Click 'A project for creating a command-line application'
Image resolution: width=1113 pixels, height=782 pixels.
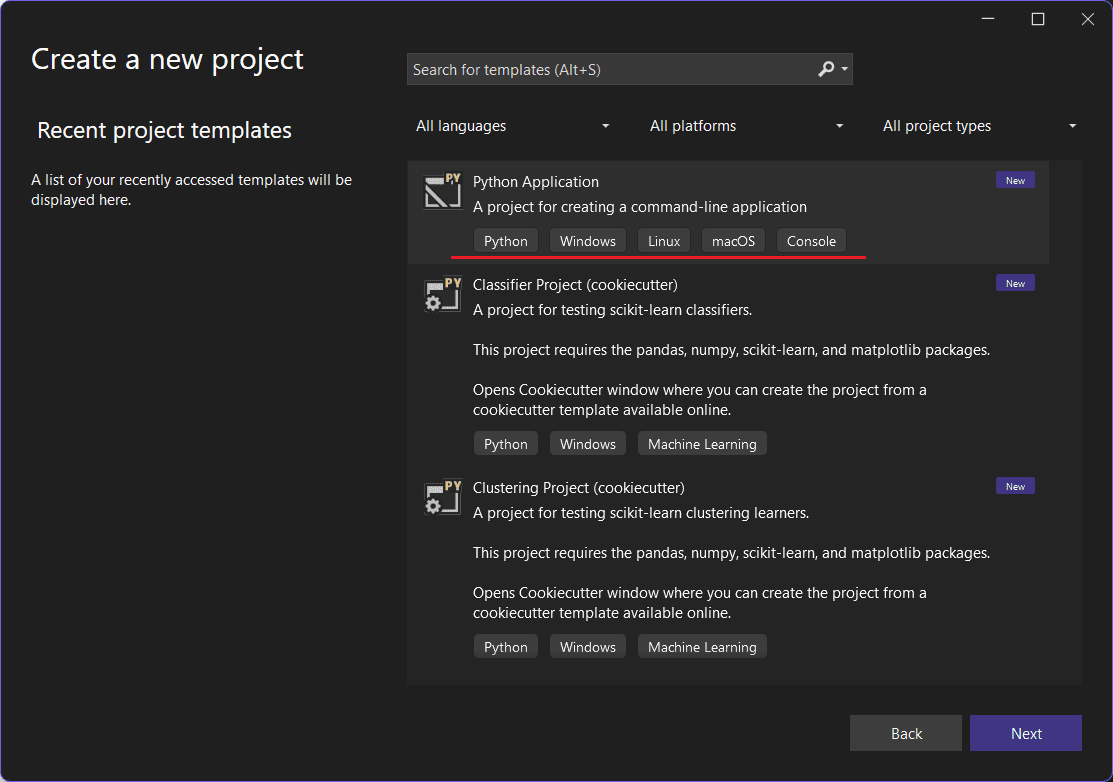click(x=640, y=207)
